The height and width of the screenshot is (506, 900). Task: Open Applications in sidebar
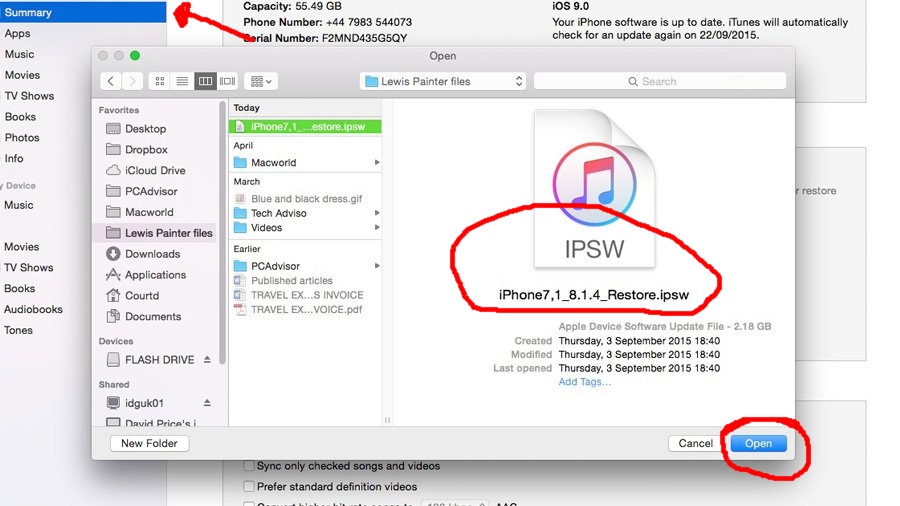(x=155, y=275)
